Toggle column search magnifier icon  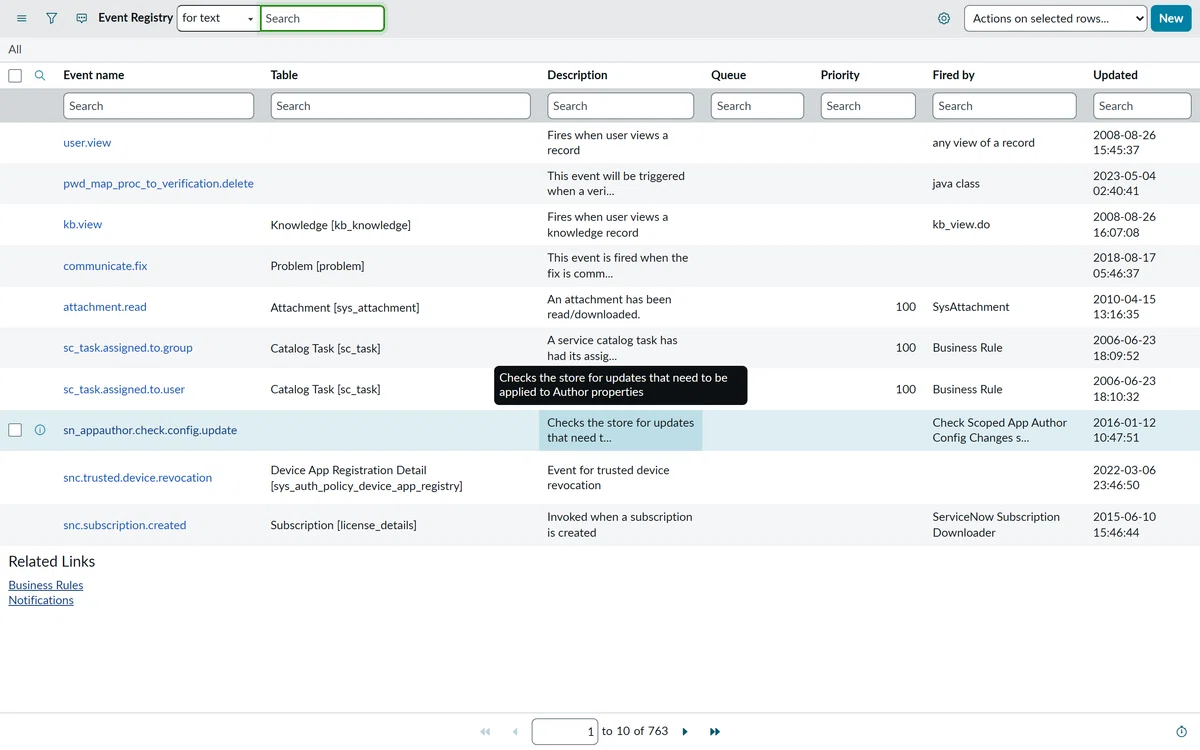(x=40, y=75)
